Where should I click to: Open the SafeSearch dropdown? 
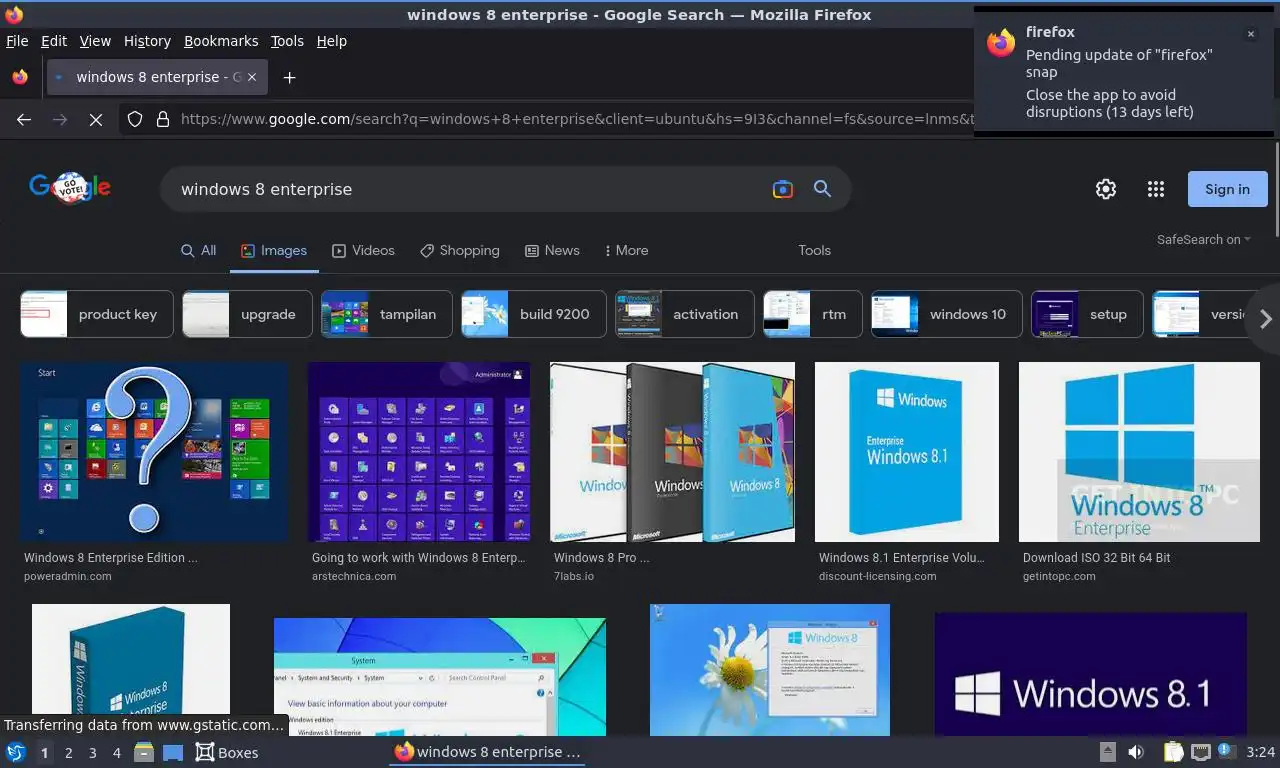pyautogui.click(x=1203, y=240)
